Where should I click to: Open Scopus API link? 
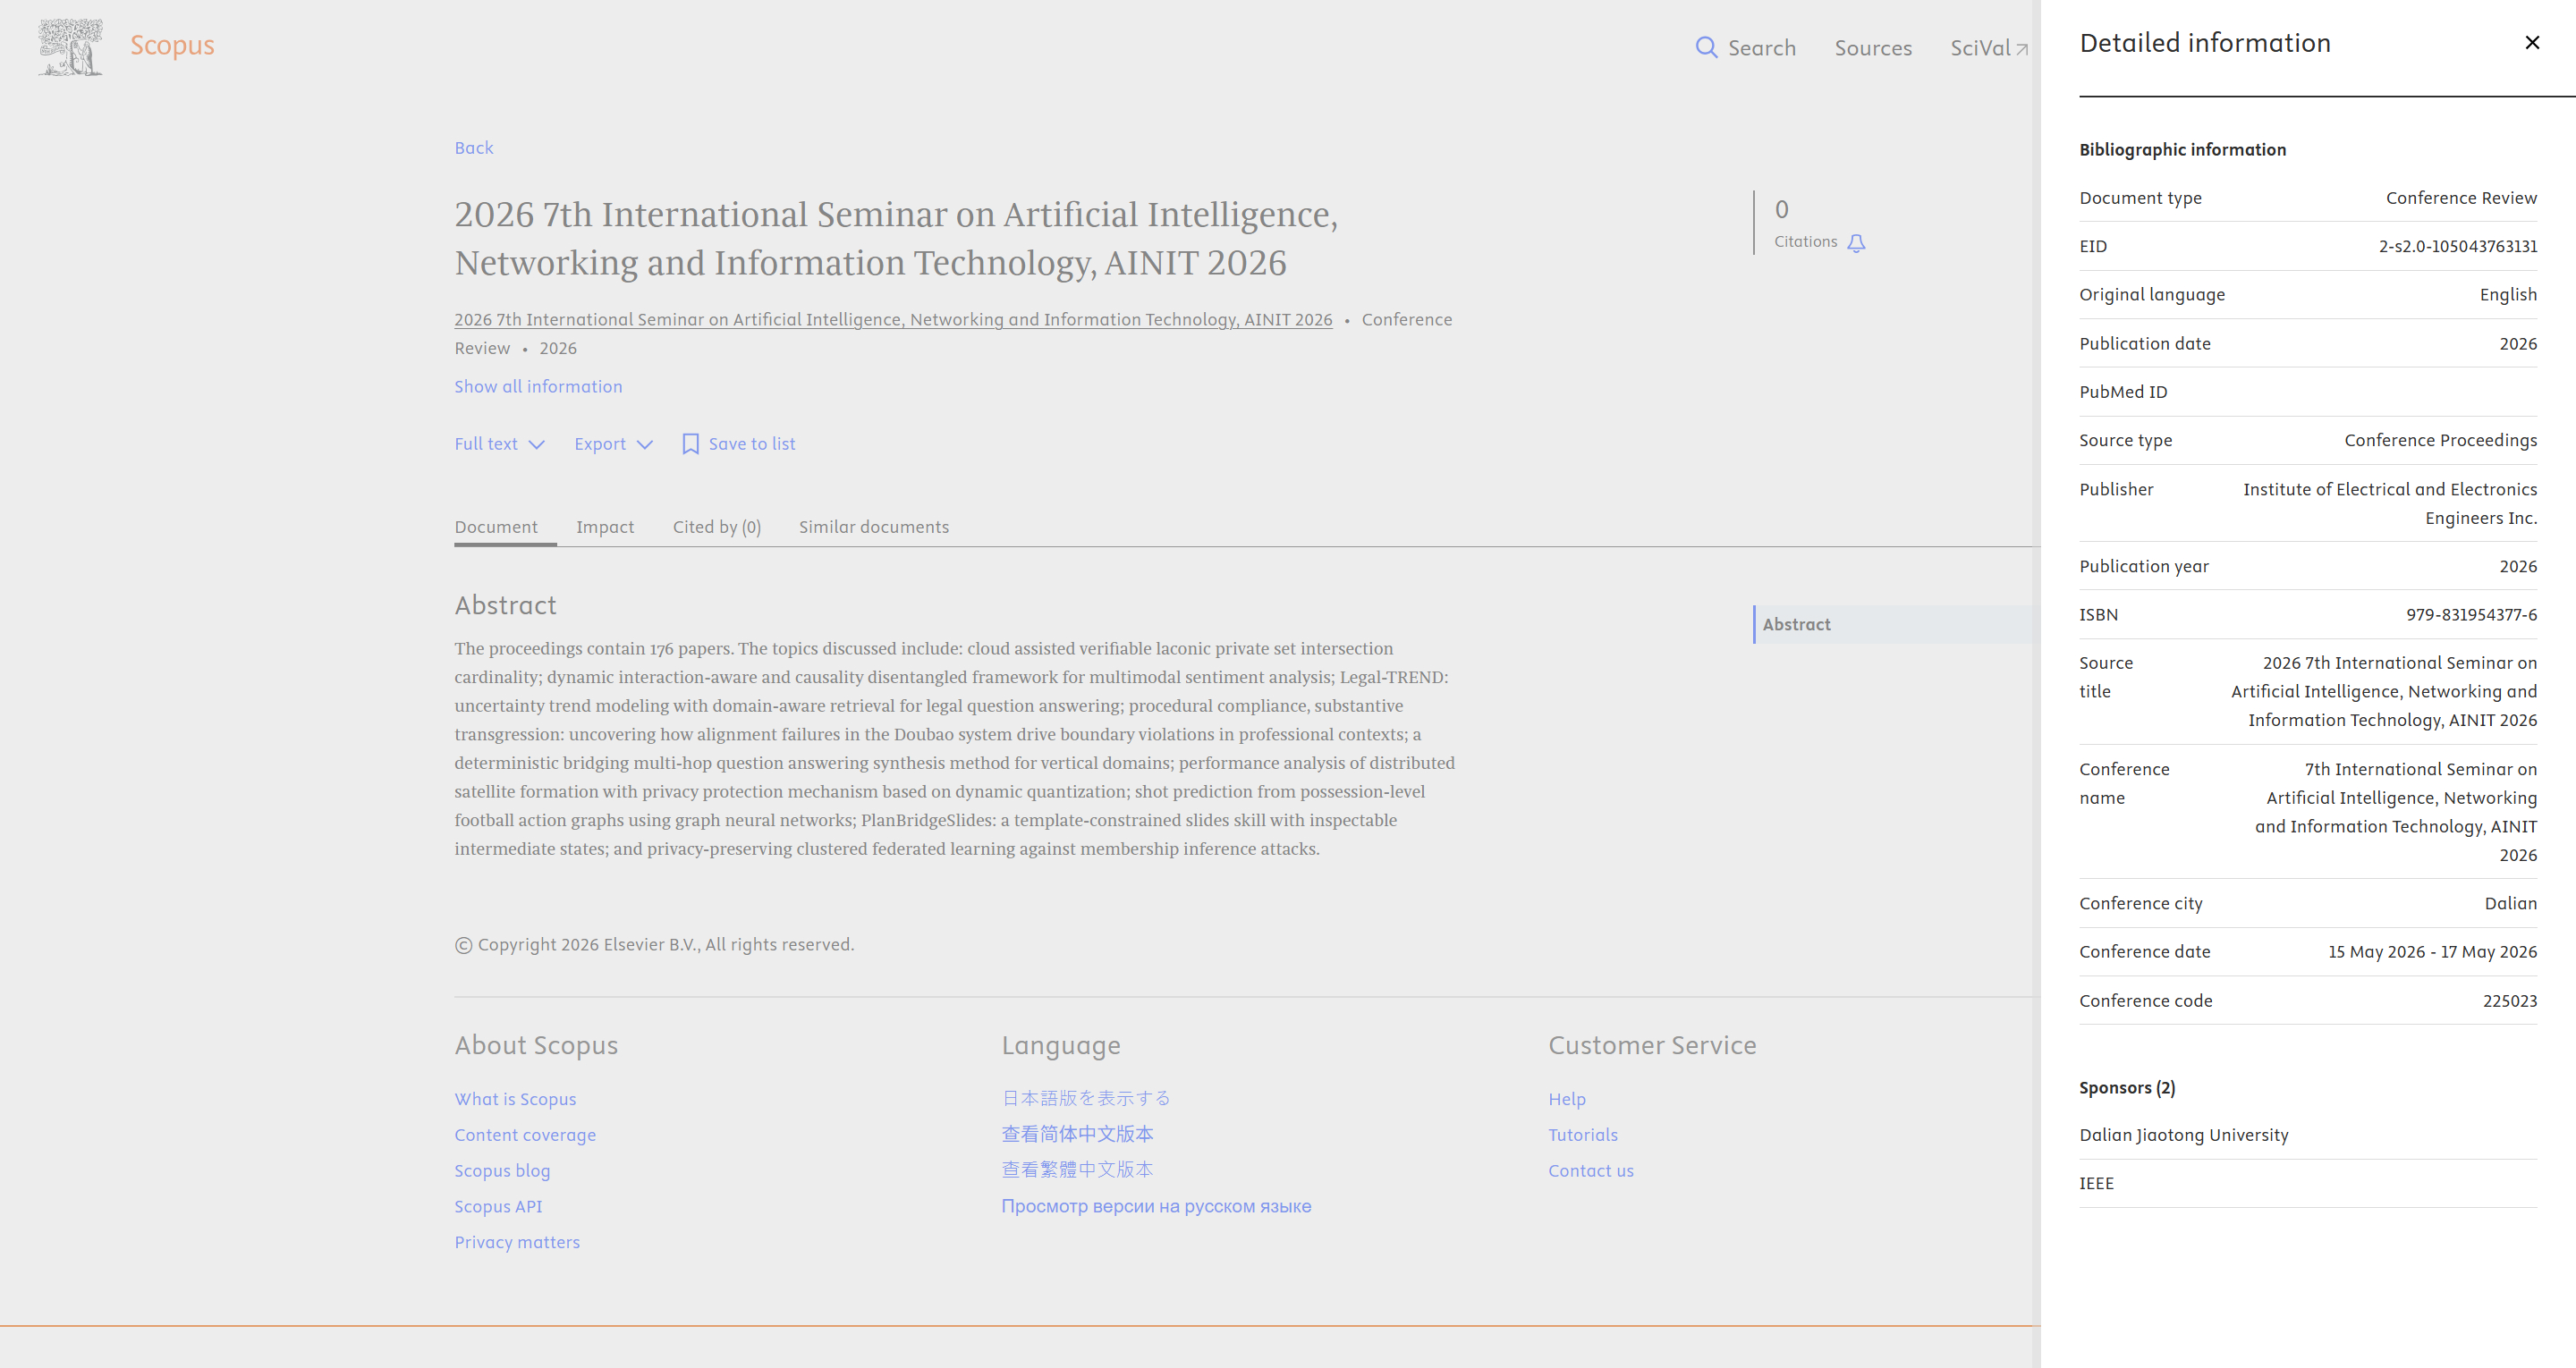click(x=498, y=1207)
